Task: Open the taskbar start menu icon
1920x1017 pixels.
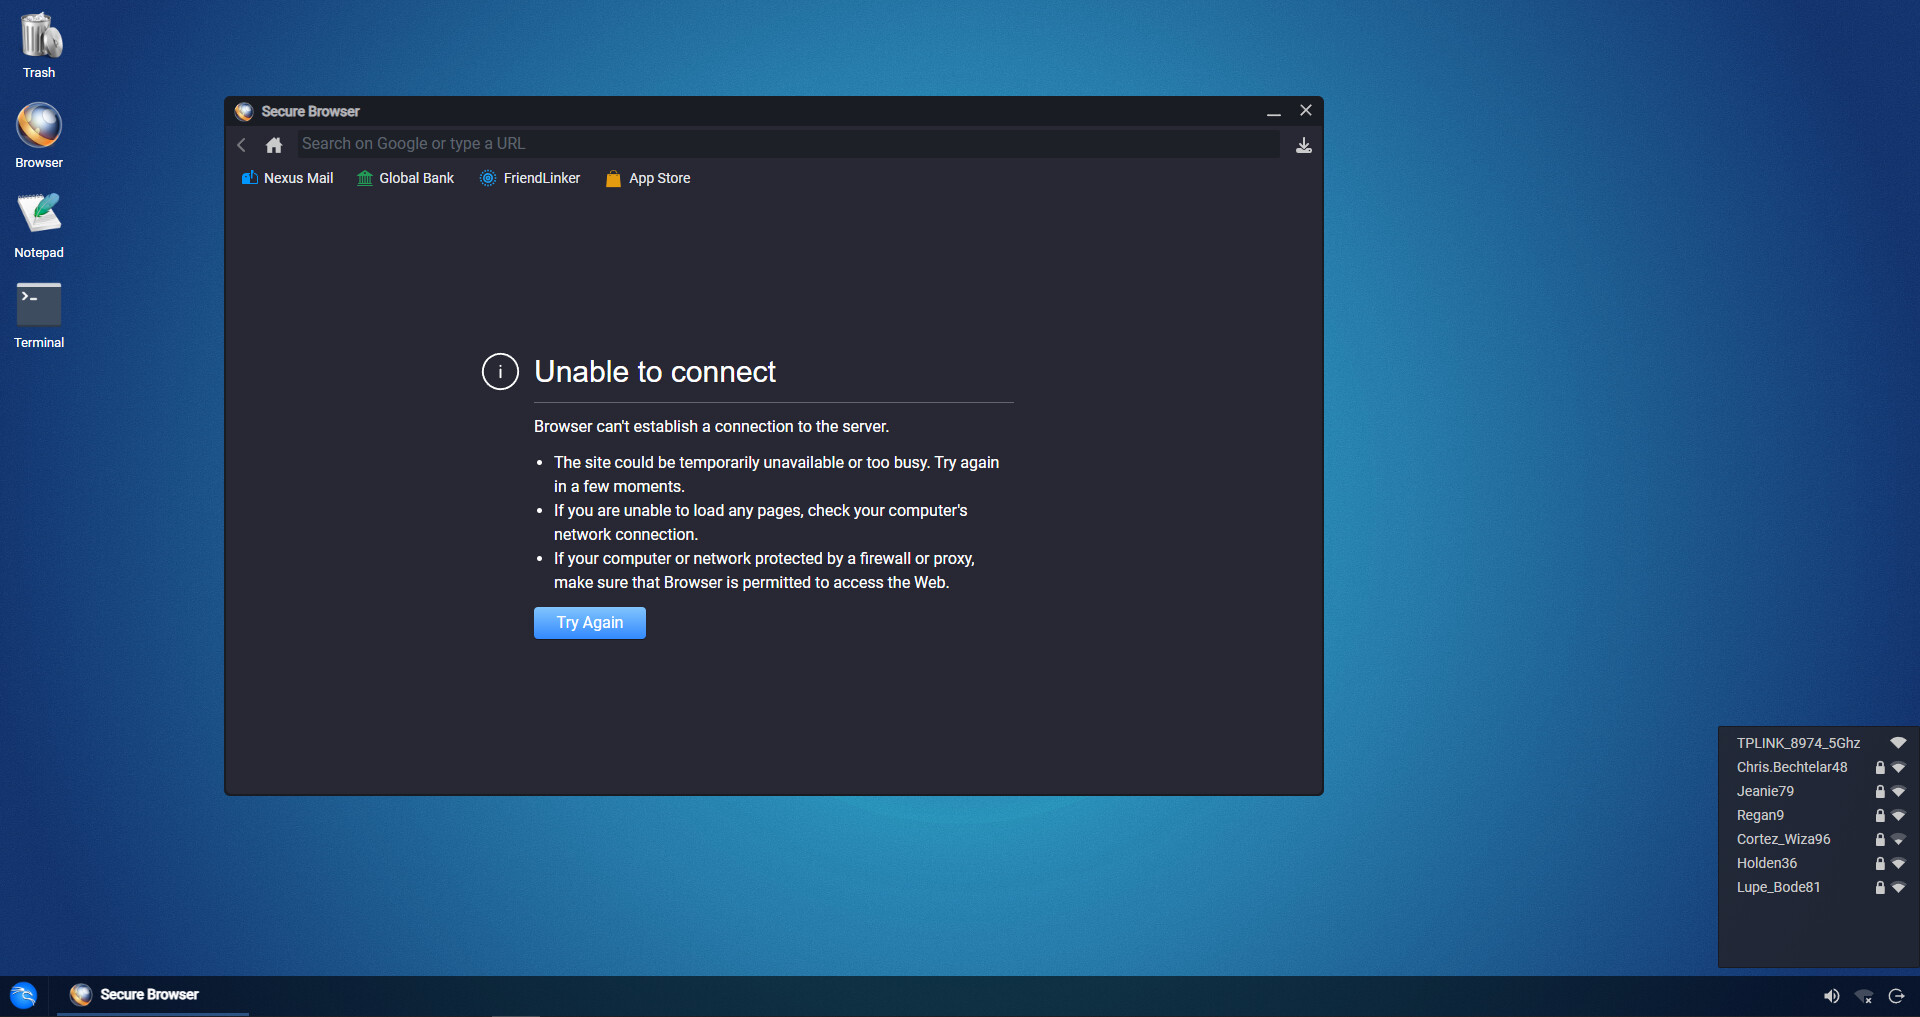Action: pyautogui.click(x=22, y=995)
